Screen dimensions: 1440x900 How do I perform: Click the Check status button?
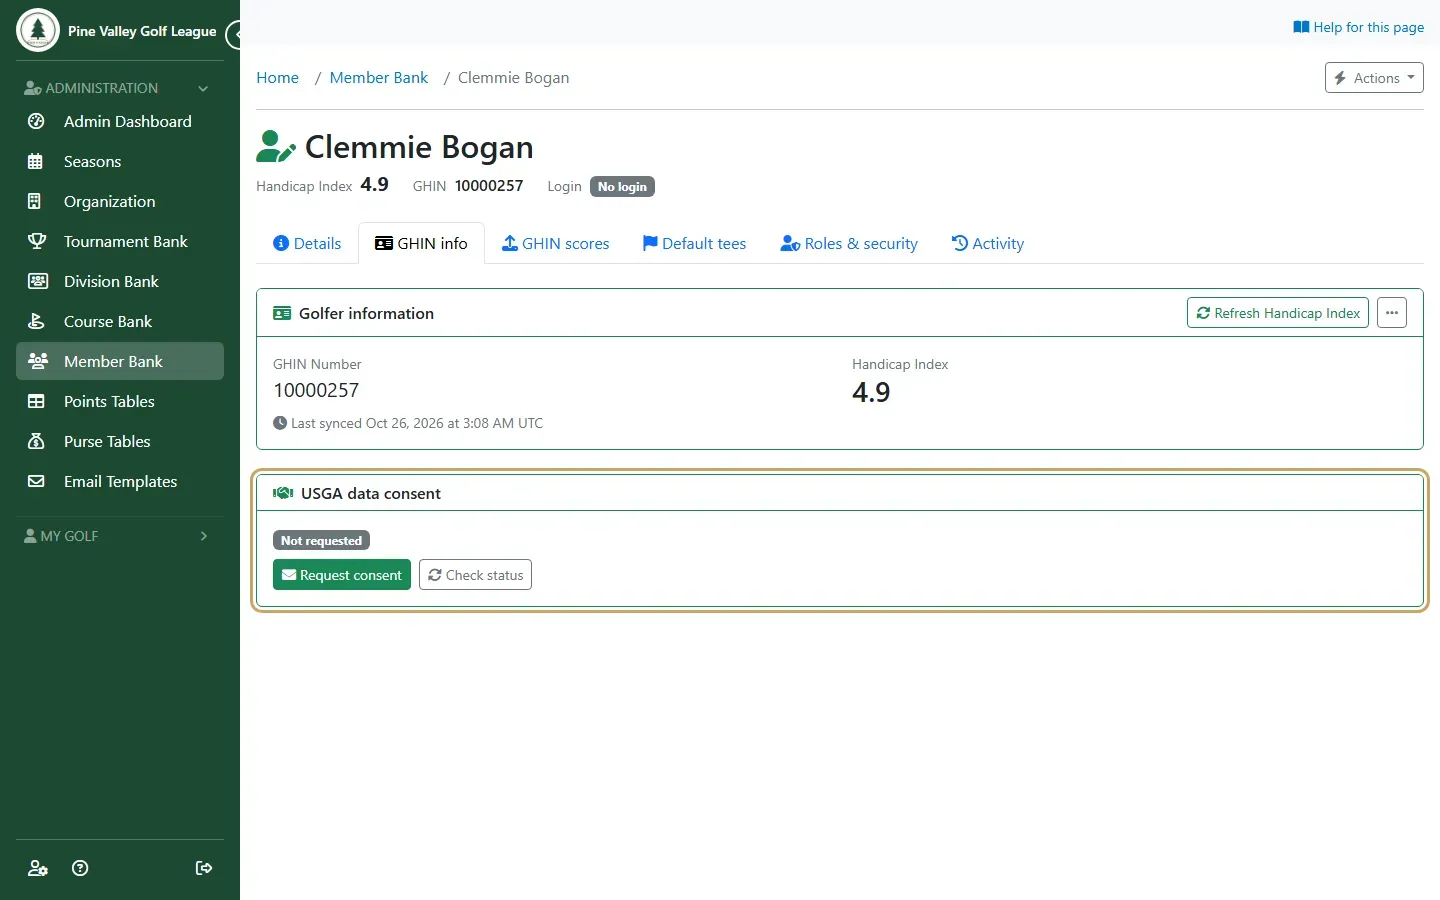click(x=475, y=575)
